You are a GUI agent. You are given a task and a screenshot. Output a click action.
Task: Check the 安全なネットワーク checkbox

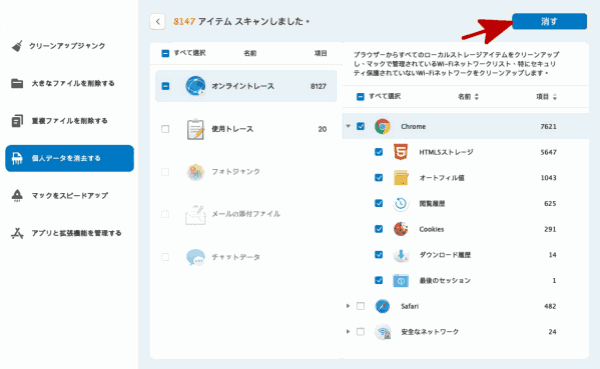pos(360,332)
